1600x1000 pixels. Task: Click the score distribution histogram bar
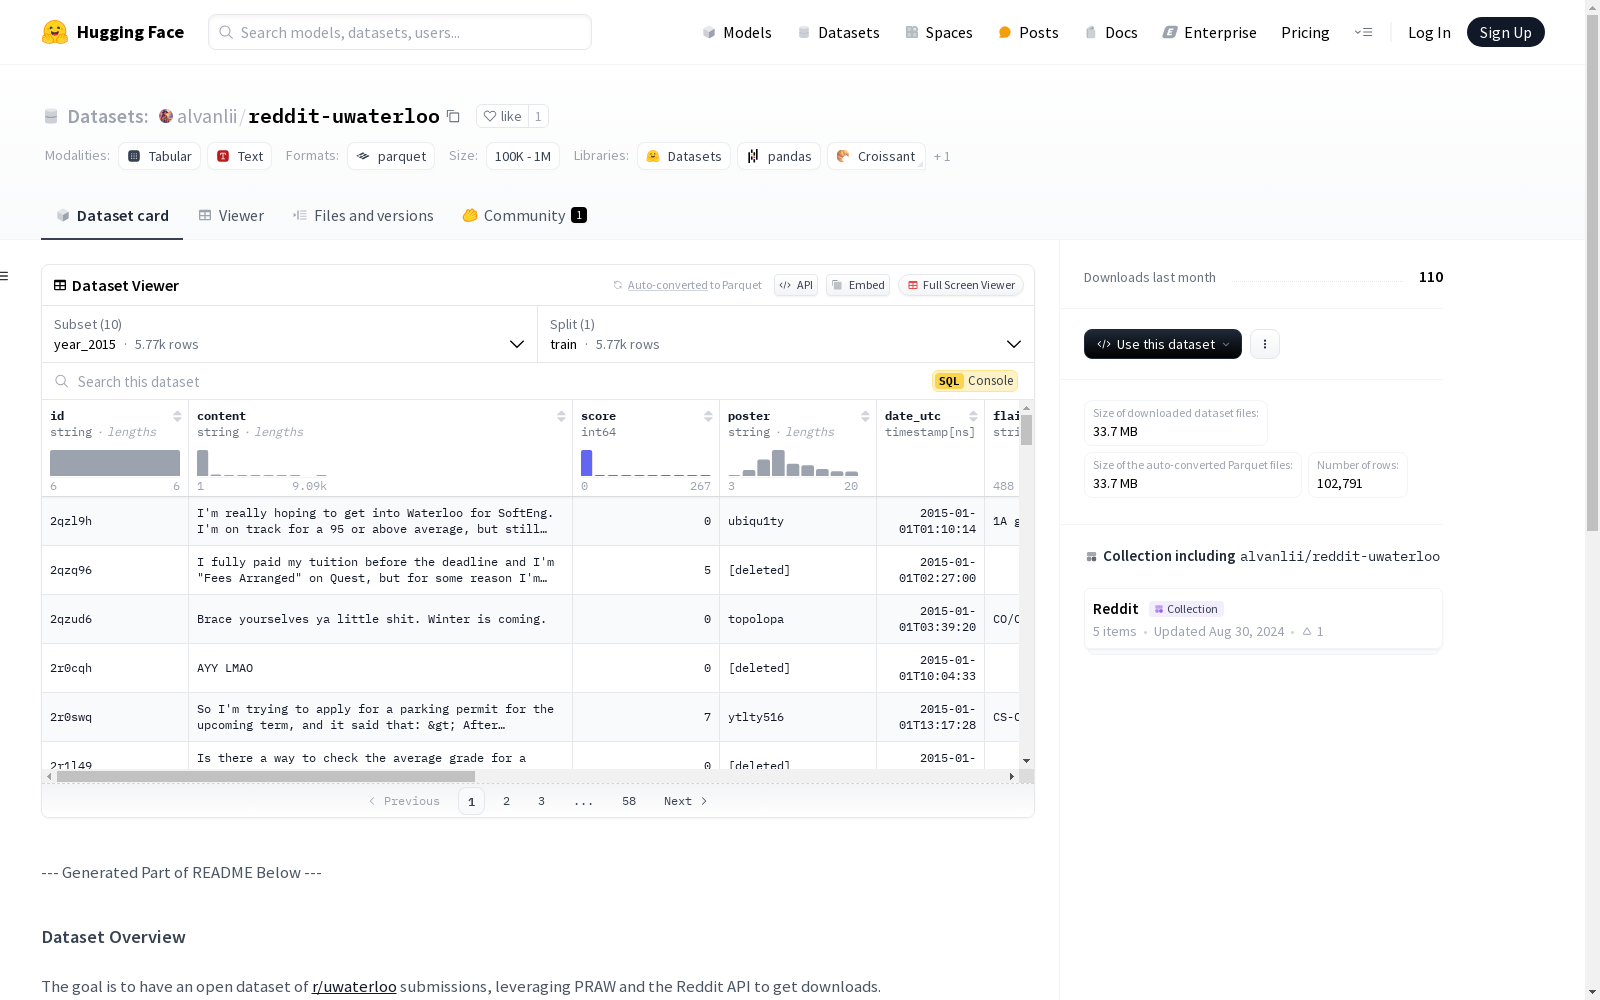pyautogui.click(x=587, y=463)
